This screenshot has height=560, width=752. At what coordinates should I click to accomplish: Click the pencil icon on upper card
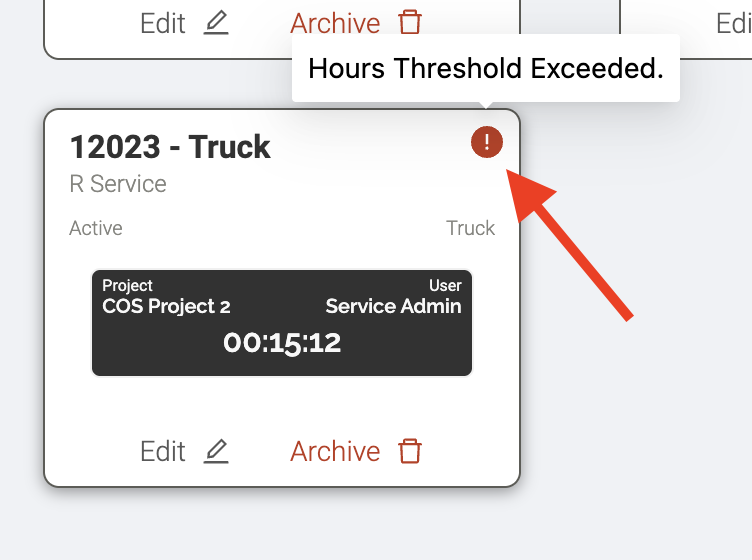point(216,23)
